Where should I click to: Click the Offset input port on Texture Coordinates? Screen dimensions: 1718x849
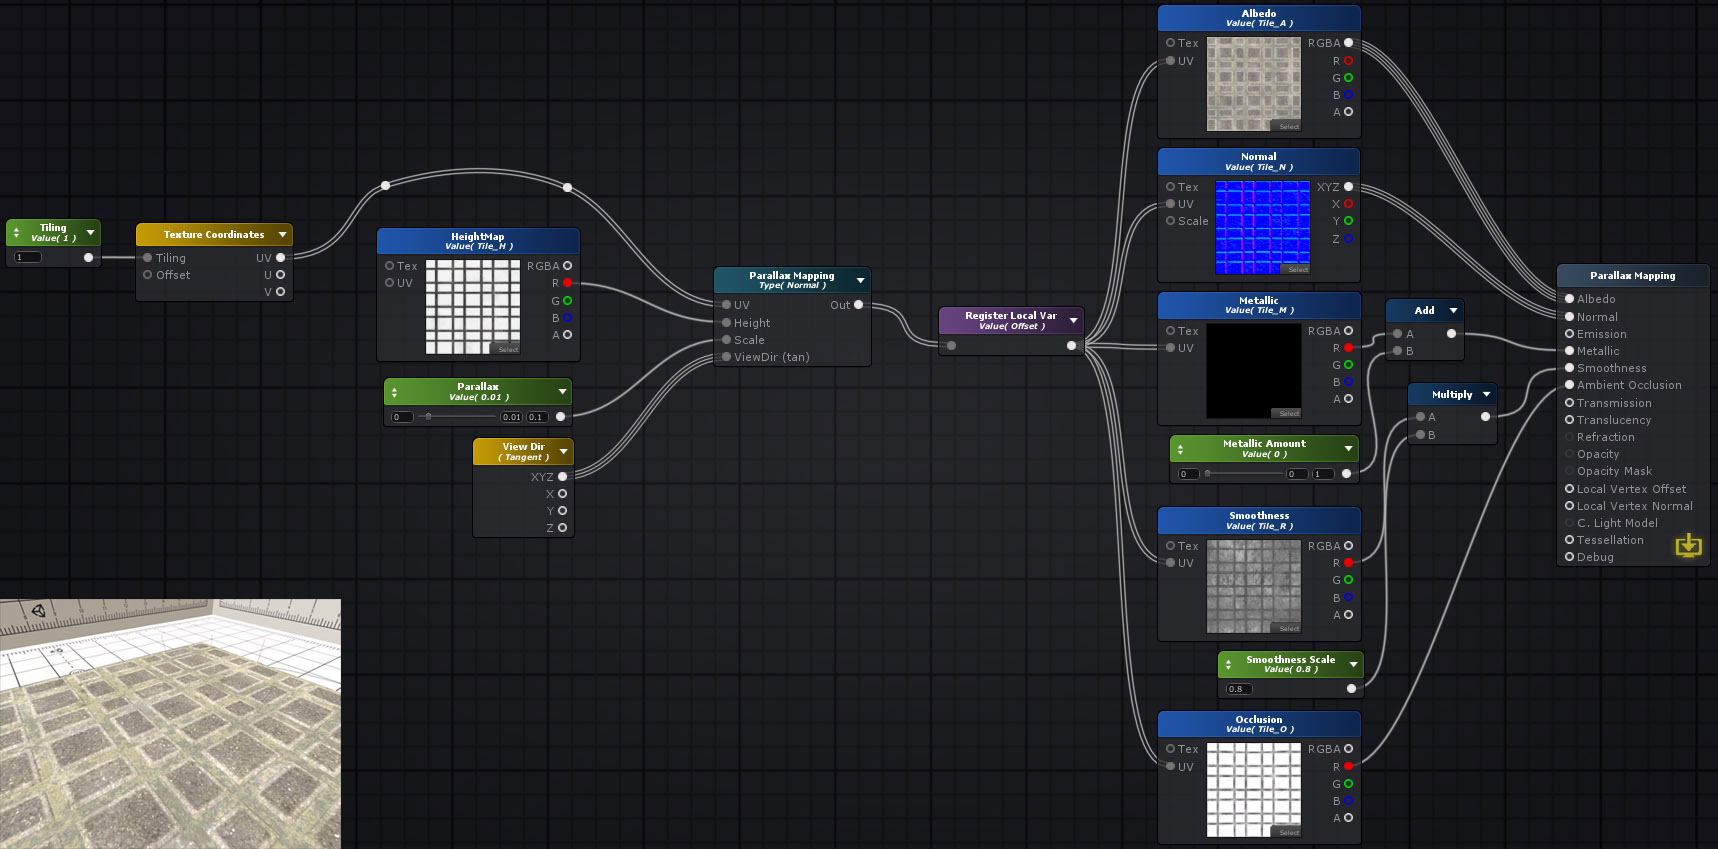pos(147,275)
